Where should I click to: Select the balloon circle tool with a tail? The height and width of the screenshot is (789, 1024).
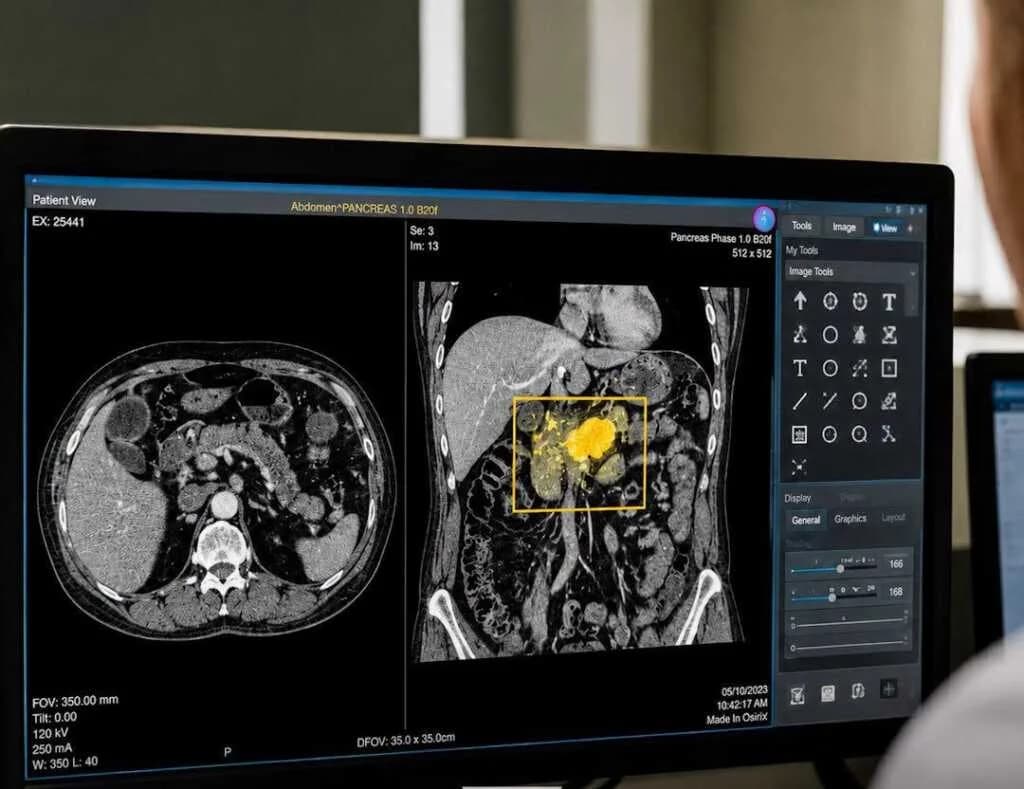(x=859, y=401)
